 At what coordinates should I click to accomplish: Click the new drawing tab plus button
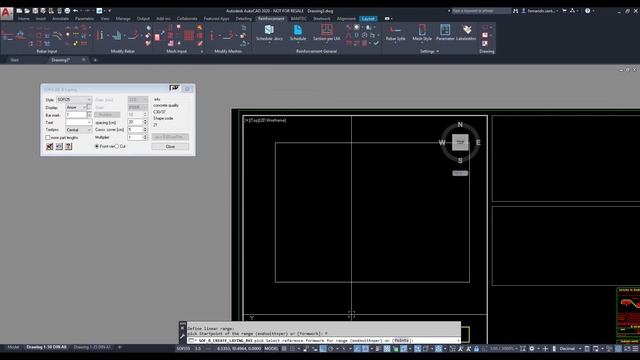click(x=96, y=60)
